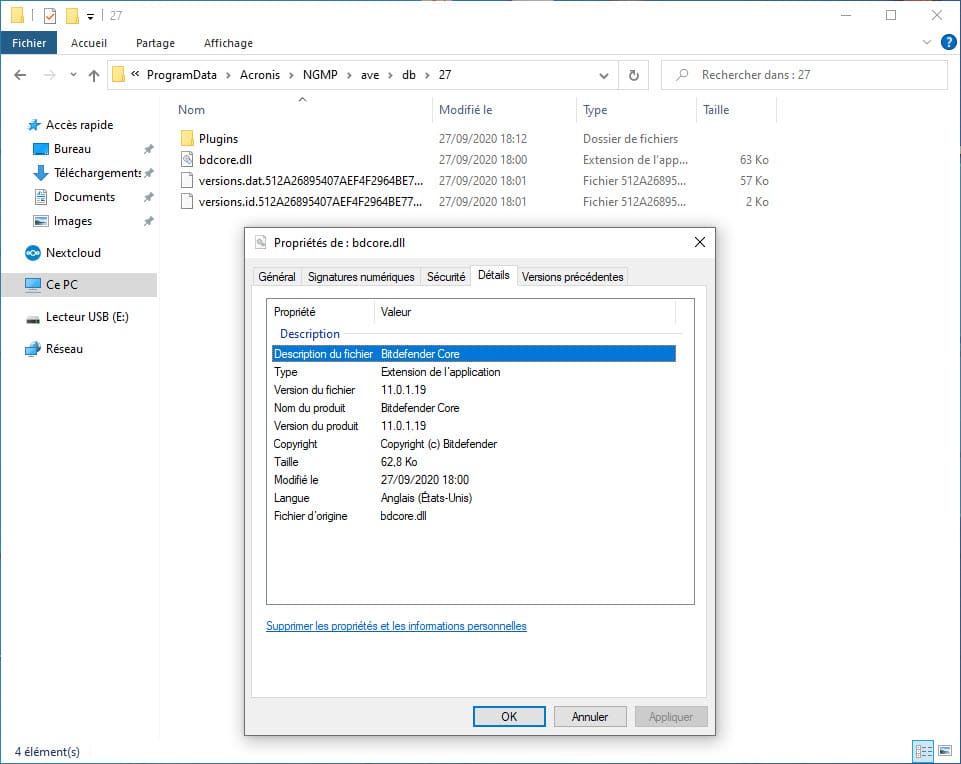
Task: Switch to the Général tab
Action: [x=276, y=277]
